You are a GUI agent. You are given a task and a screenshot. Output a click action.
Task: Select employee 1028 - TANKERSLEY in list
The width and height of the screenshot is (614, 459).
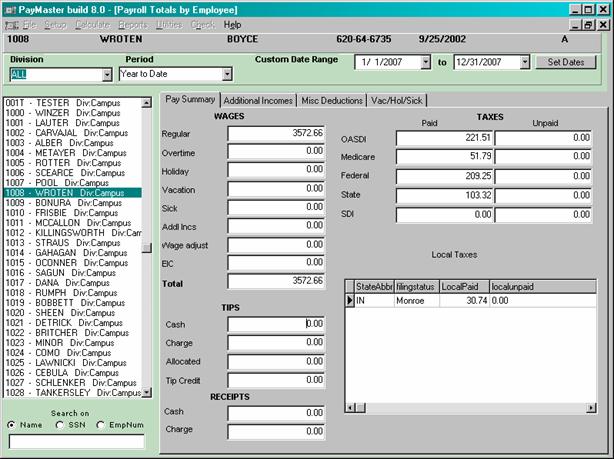point(72,393)
